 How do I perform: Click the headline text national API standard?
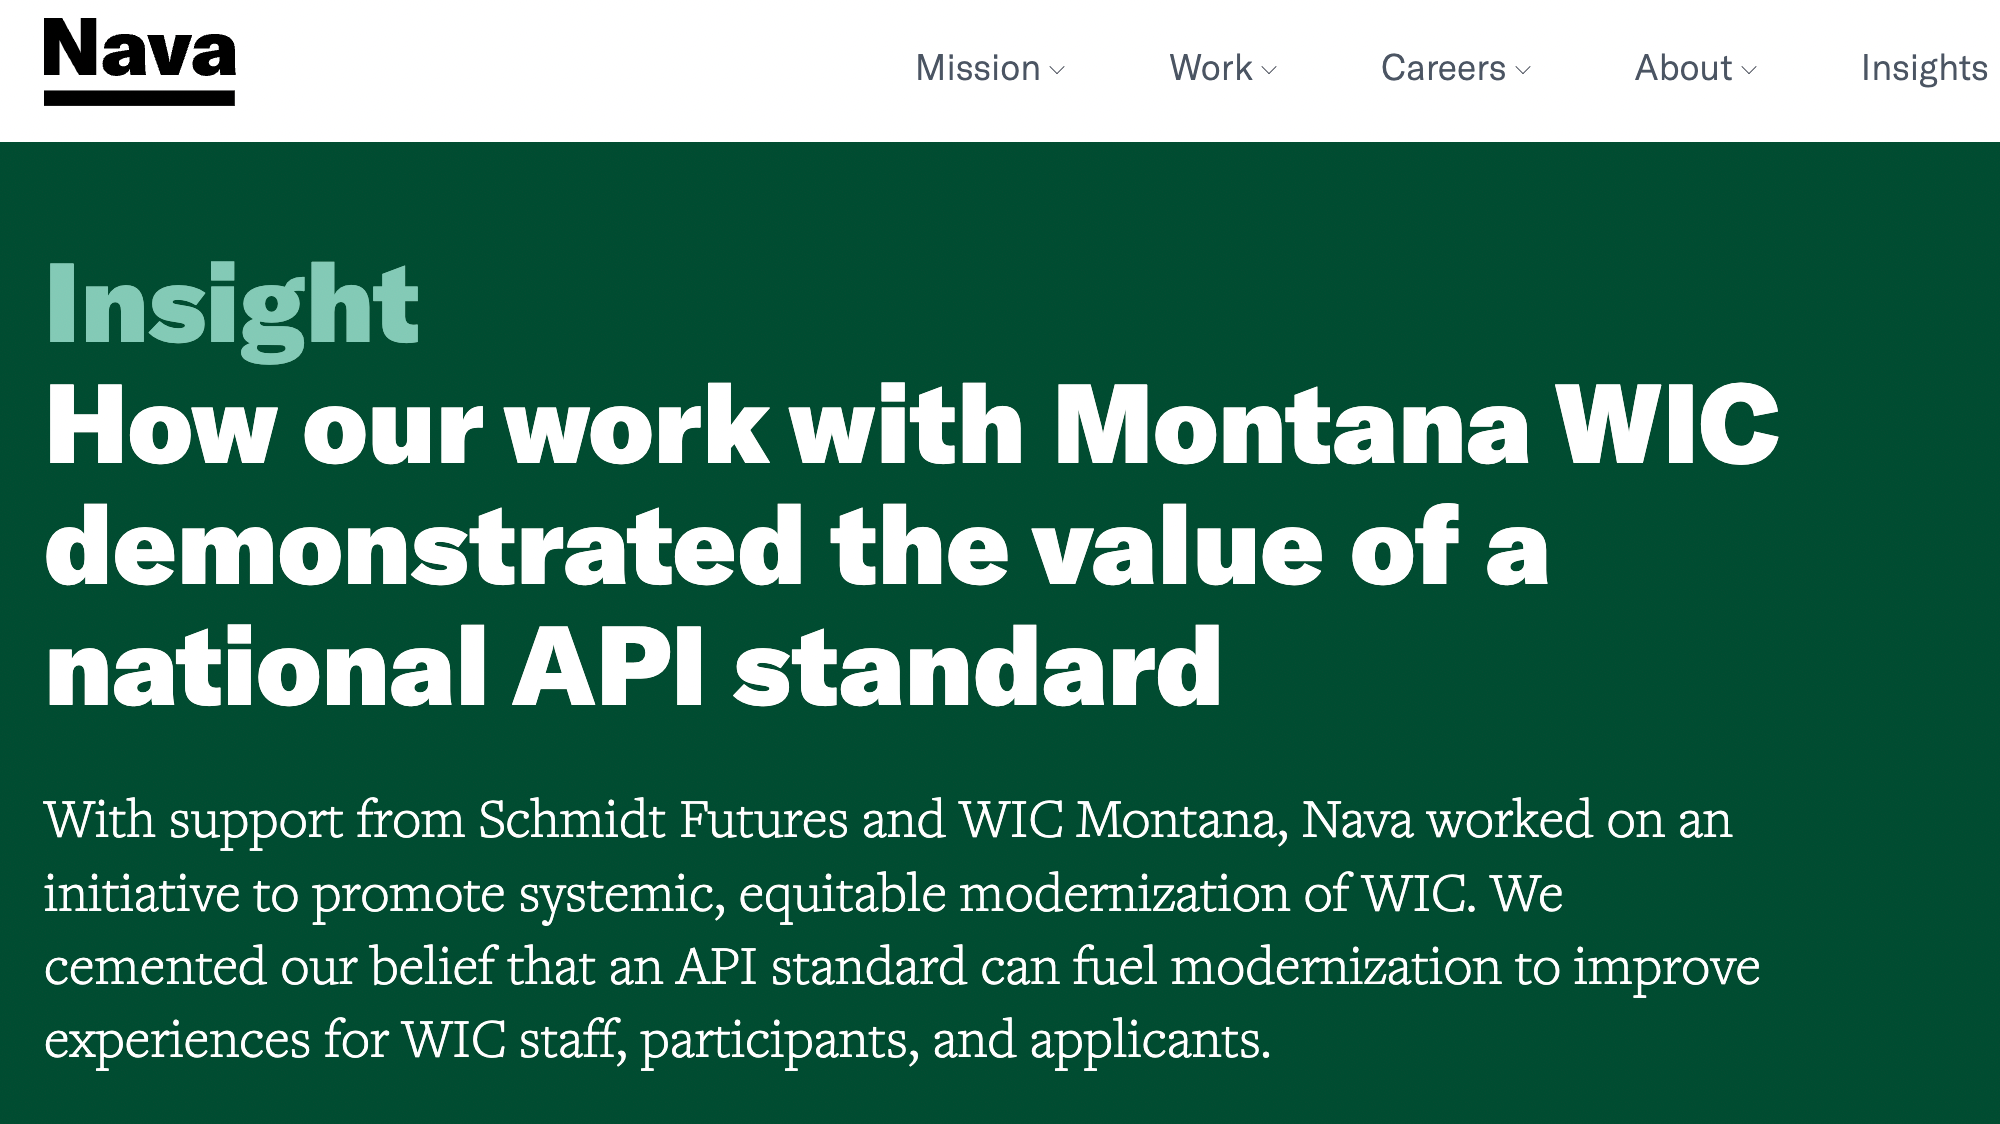630,660
